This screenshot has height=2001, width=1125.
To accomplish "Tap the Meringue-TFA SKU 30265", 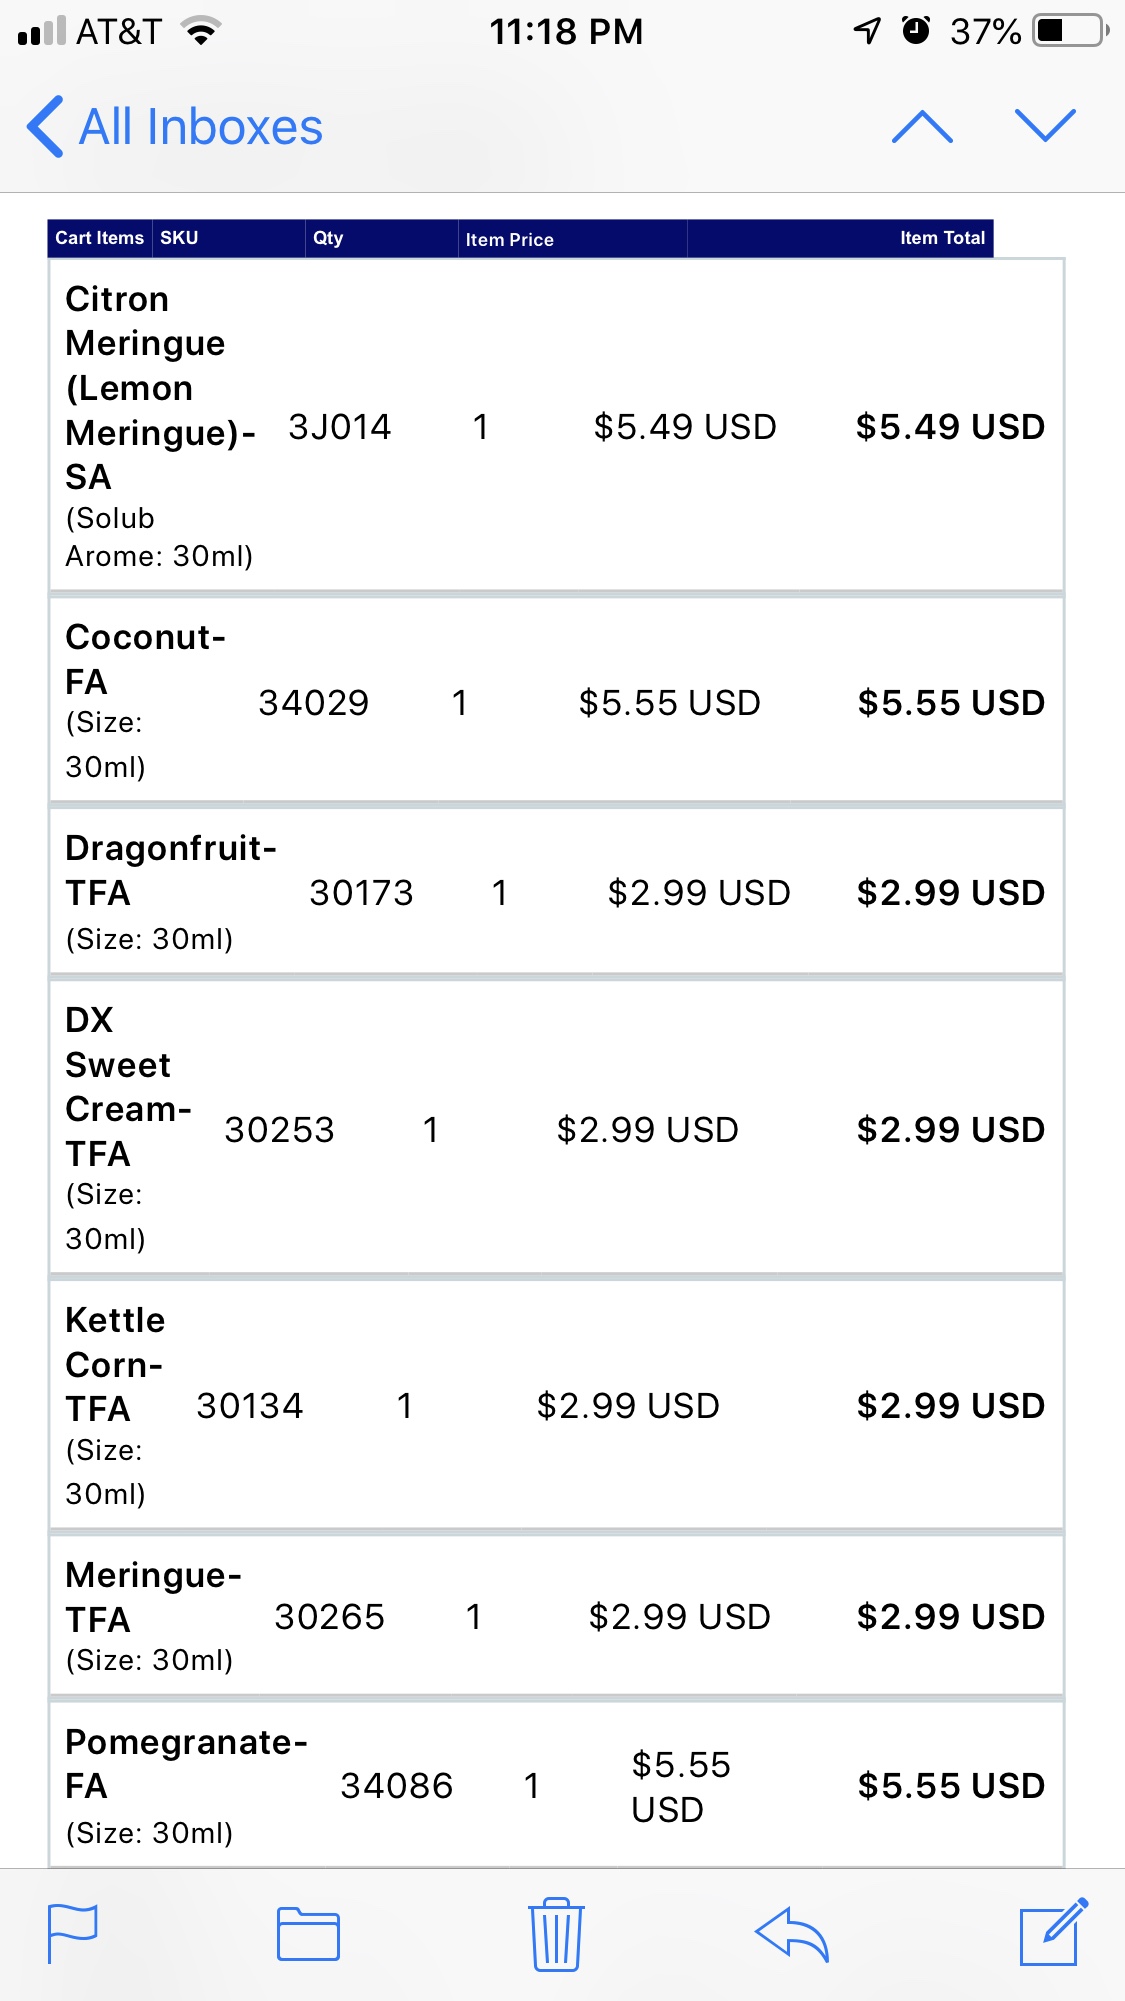I will pos(329,1617).
